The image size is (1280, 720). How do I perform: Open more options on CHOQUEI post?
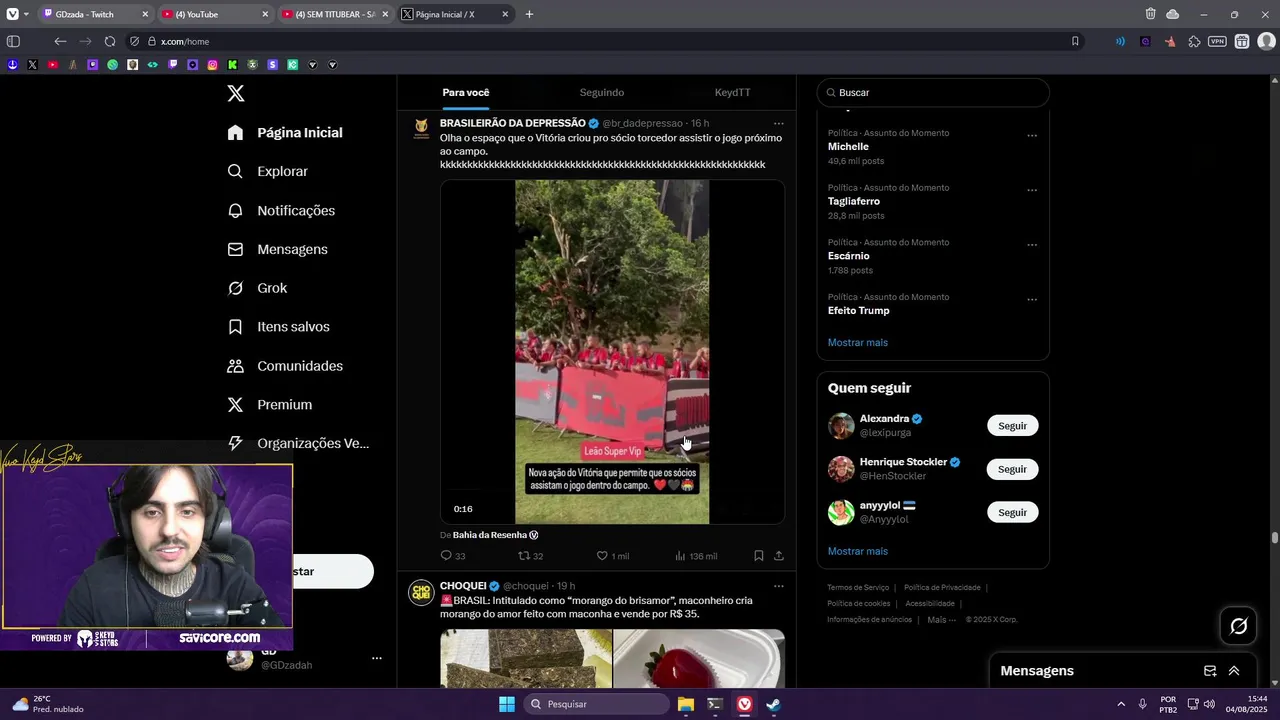click(779, 586)
